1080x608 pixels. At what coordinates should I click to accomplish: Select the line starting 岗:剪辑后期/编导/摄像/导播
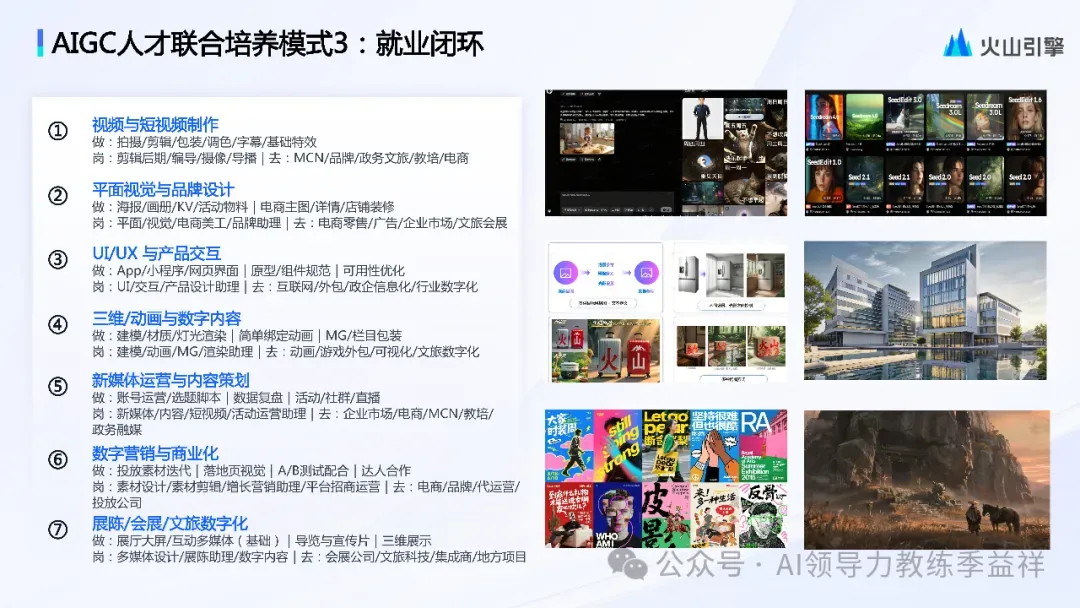280,158
